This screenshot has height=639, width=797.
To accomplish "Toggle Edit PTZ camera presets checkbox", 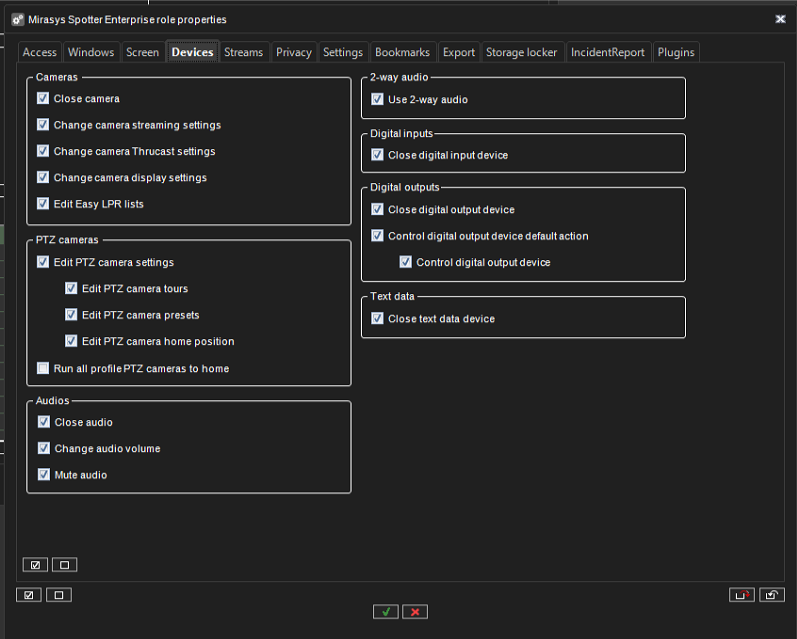I will point(71,315).
